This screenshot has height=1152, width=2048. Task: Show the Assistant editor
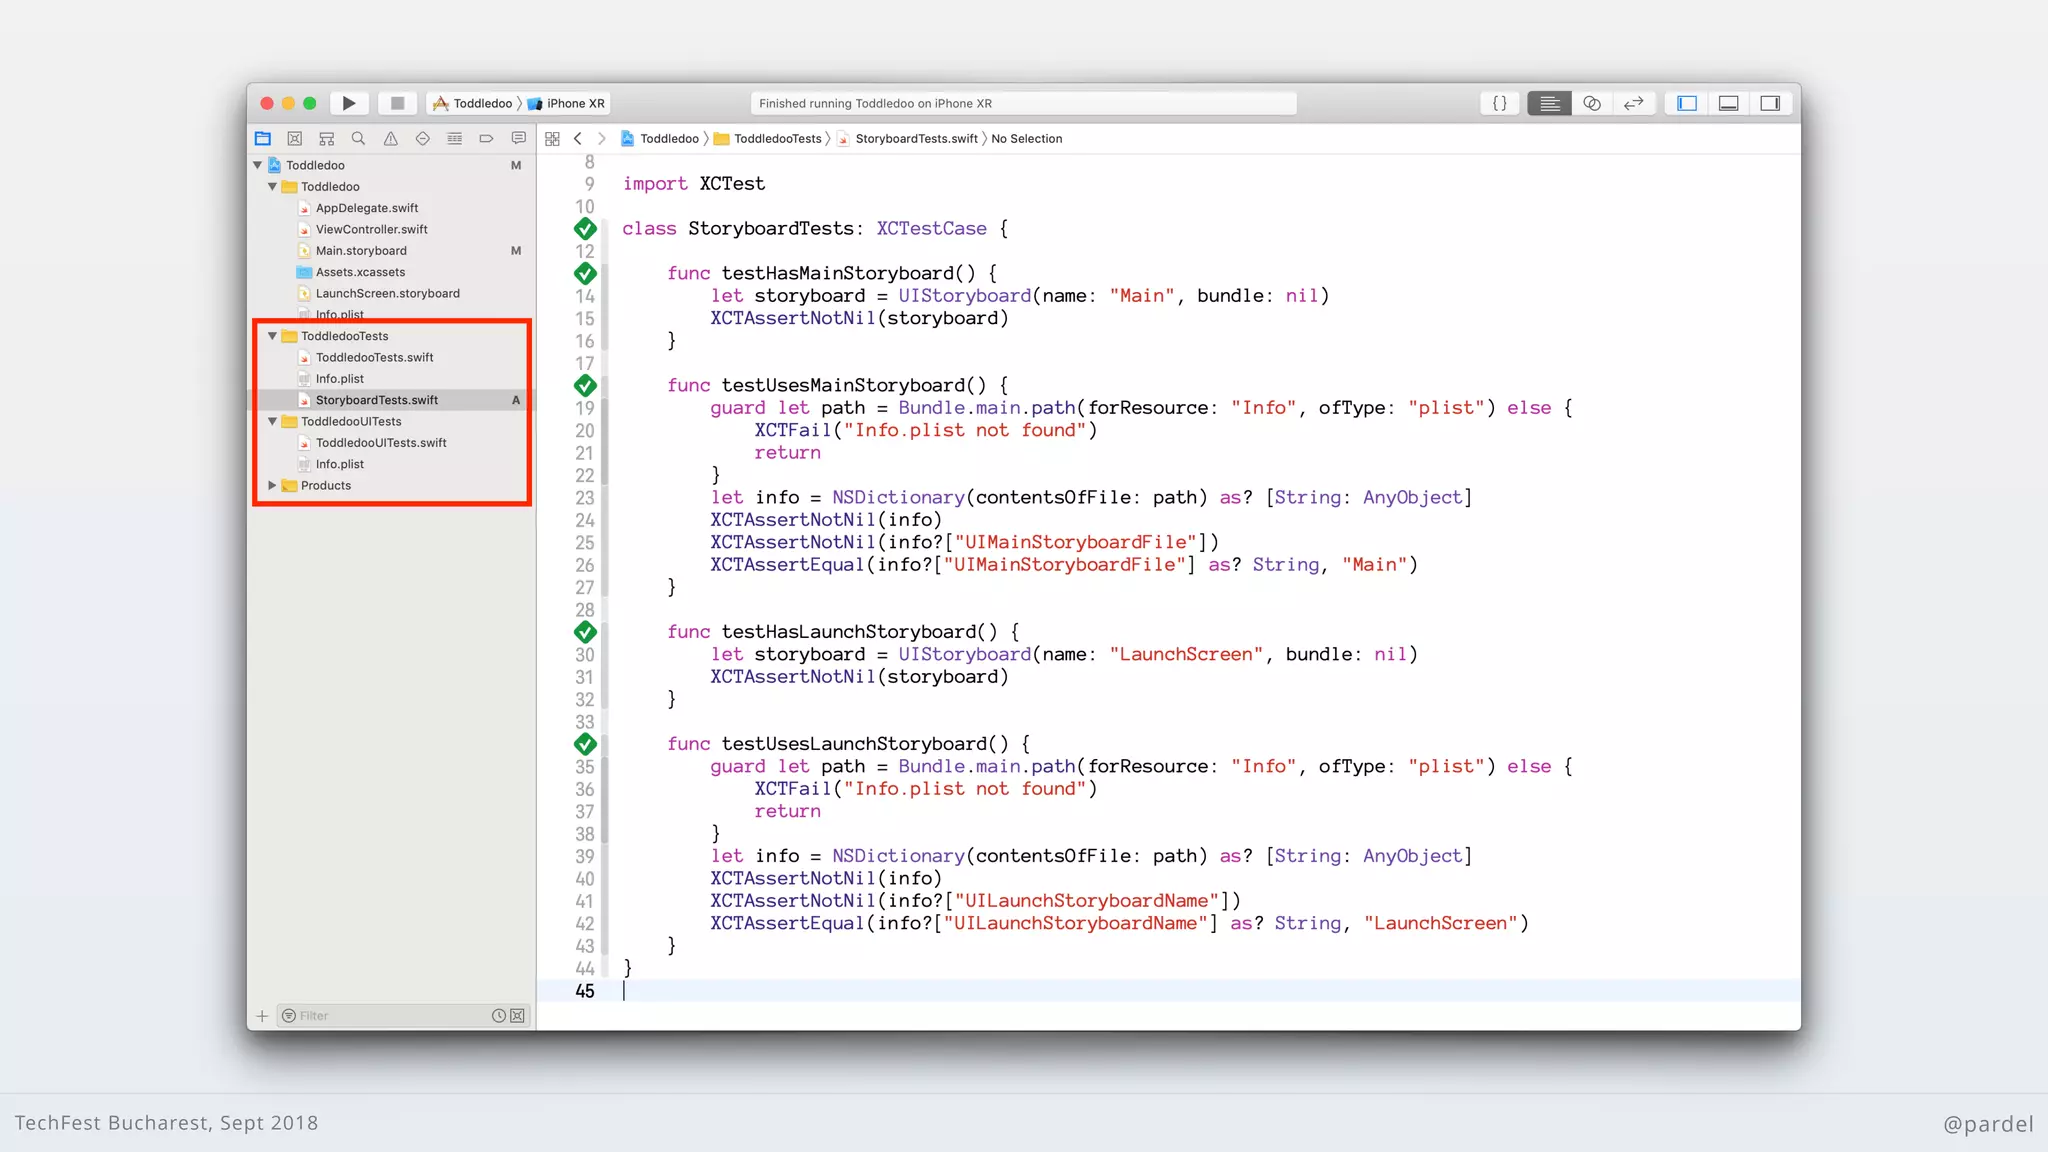click(x=1592, y=103)
